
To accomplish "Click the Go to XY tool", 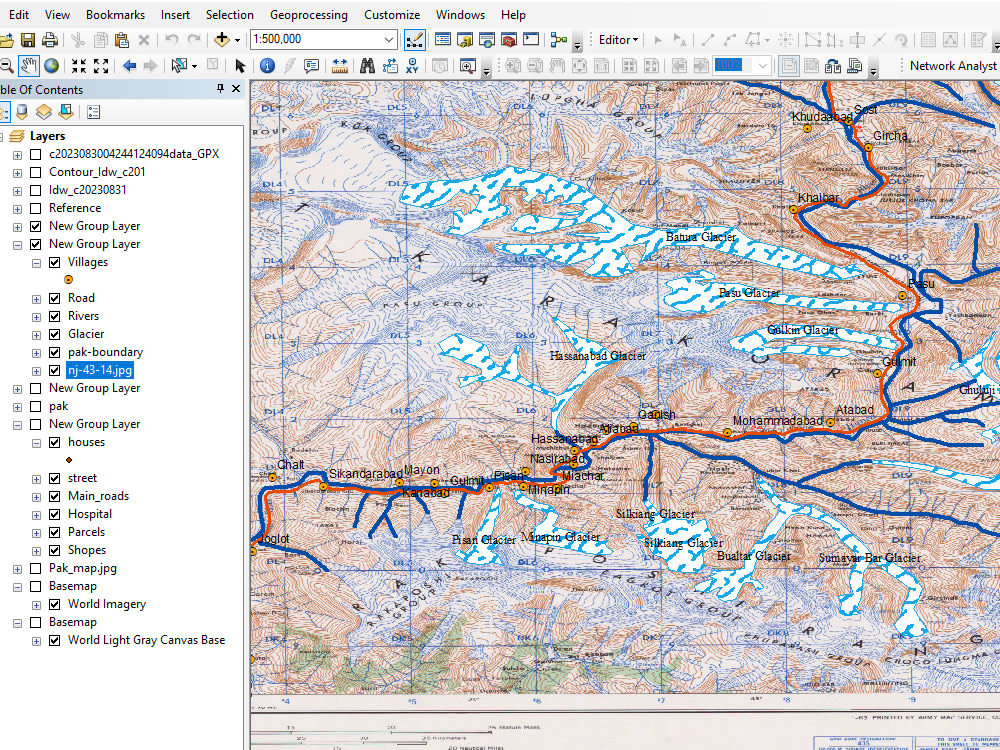I will click(x=412, y=65).
